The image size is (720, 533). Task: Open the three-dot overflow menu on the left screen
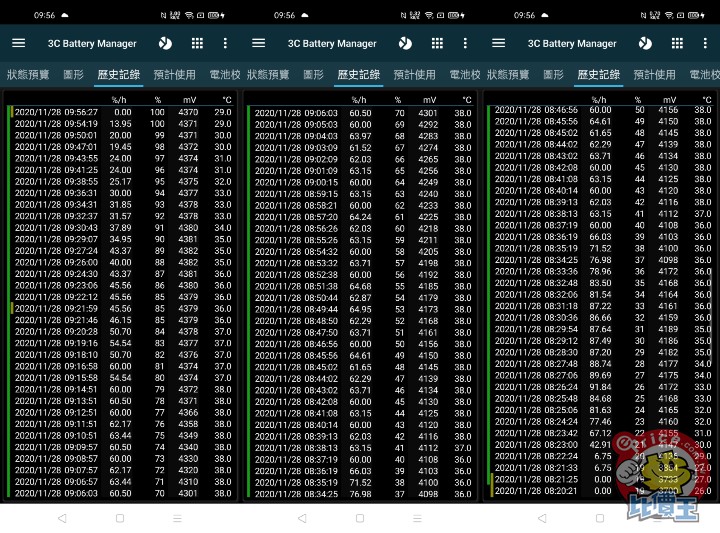(225, 43)
